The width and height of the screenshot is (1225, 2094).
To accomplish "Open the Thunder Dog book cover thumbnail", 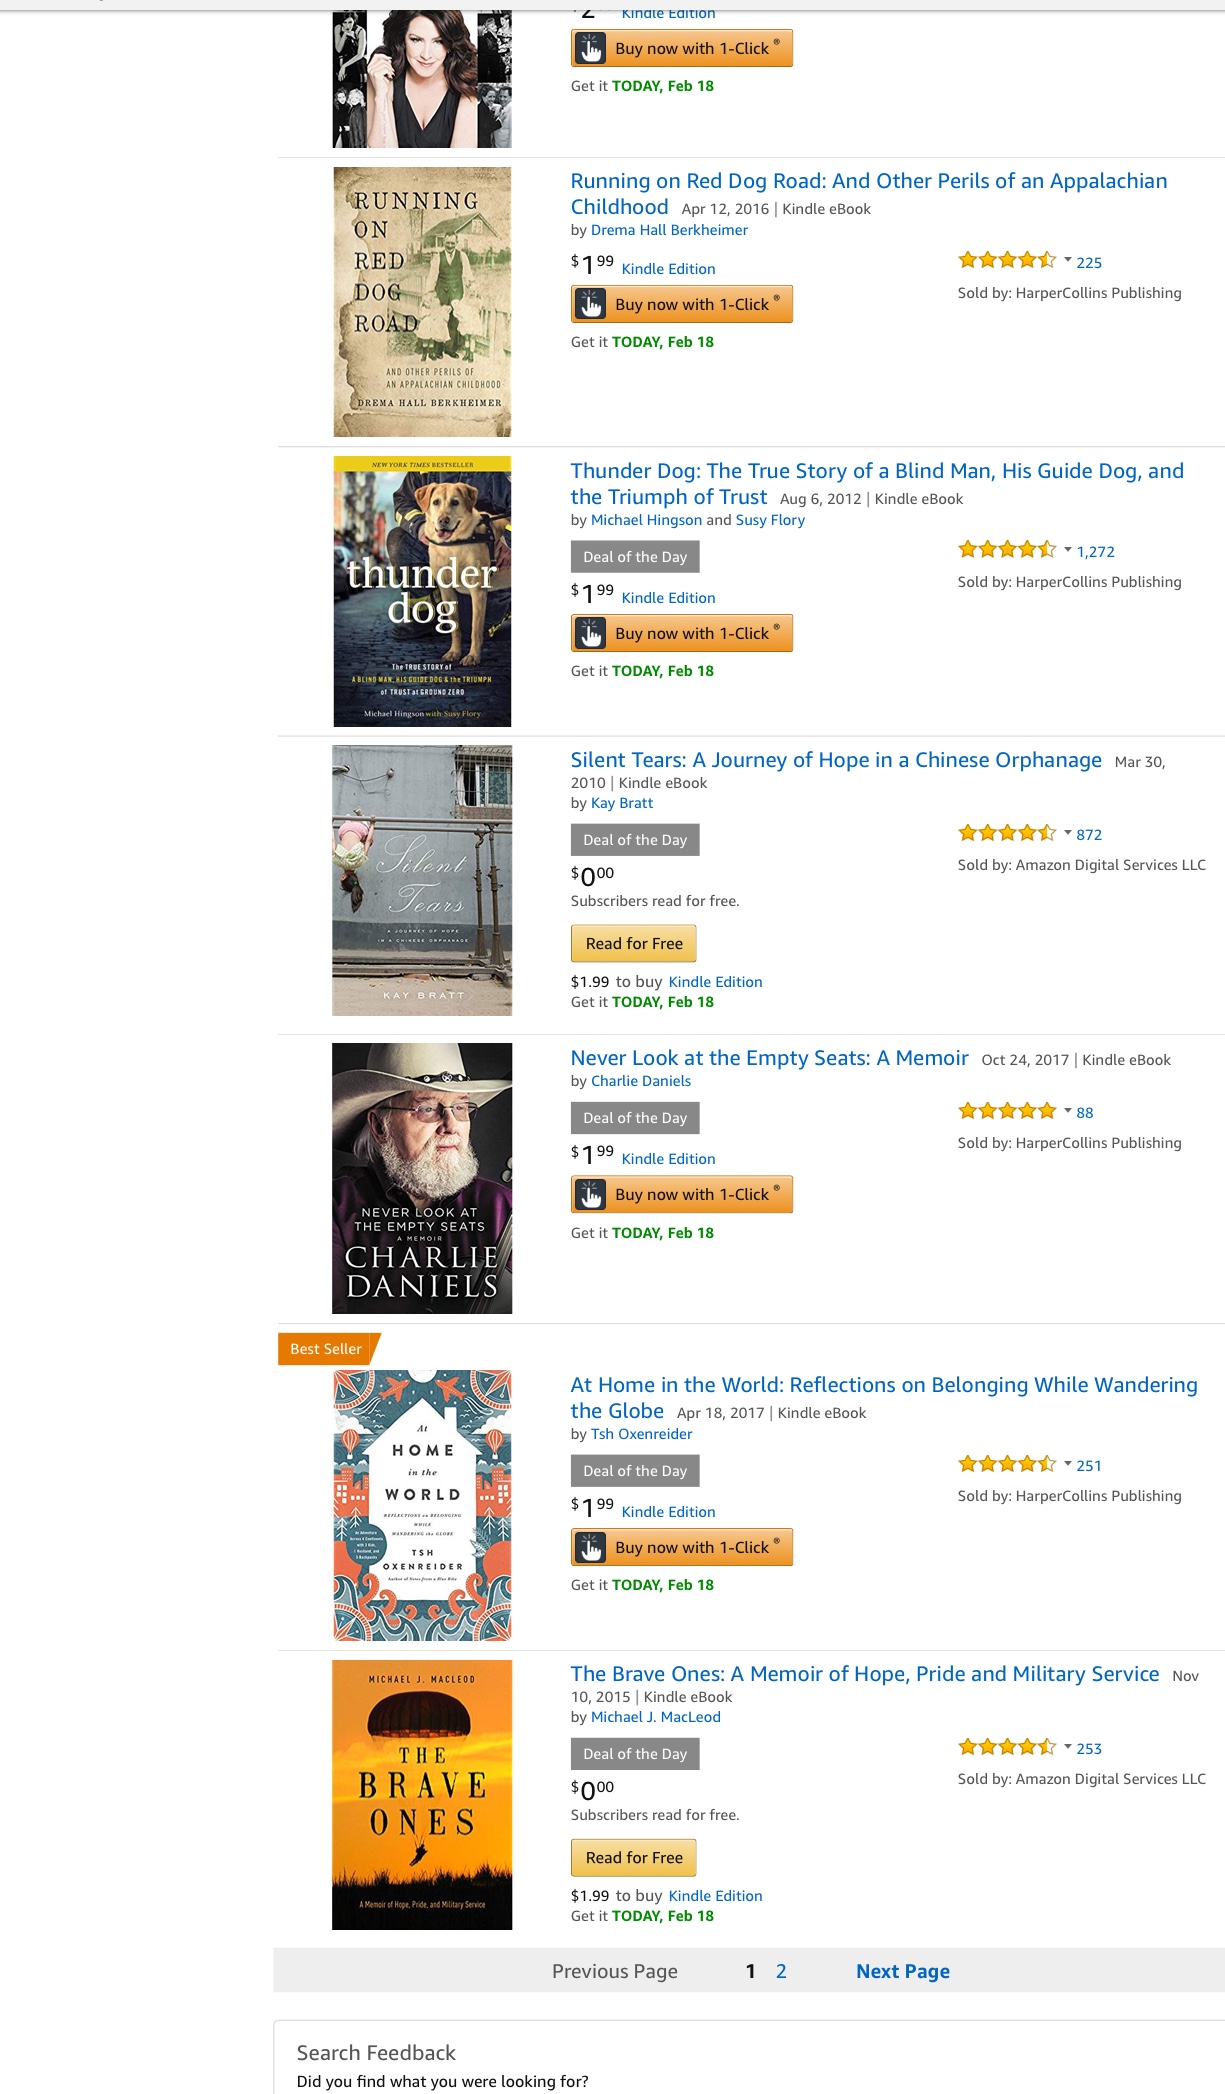I will pyautogui.click(x=422, y=591).
